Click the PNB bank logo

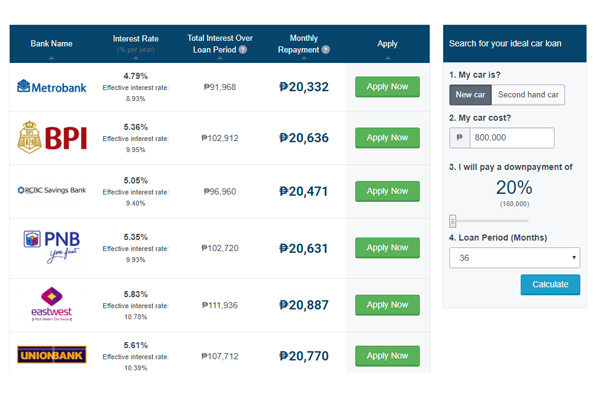click(x=52, y=247)
